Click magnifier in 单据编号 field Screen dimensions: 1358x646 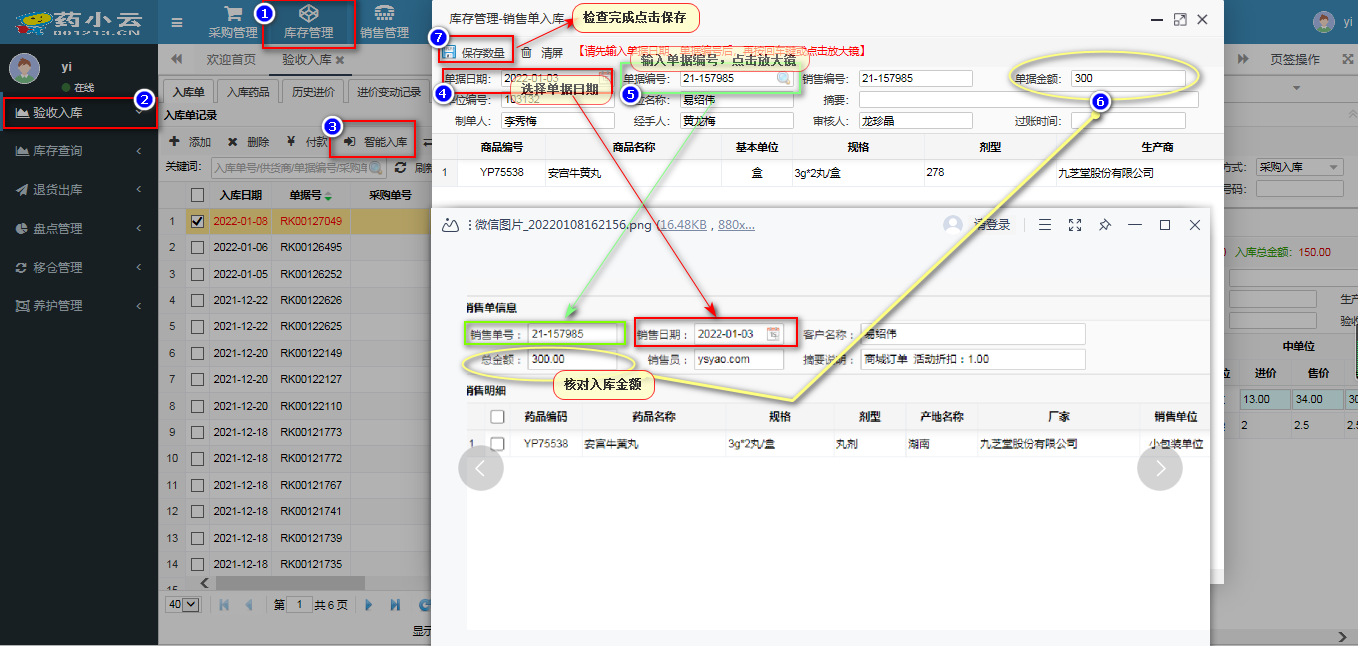point(784,78)
